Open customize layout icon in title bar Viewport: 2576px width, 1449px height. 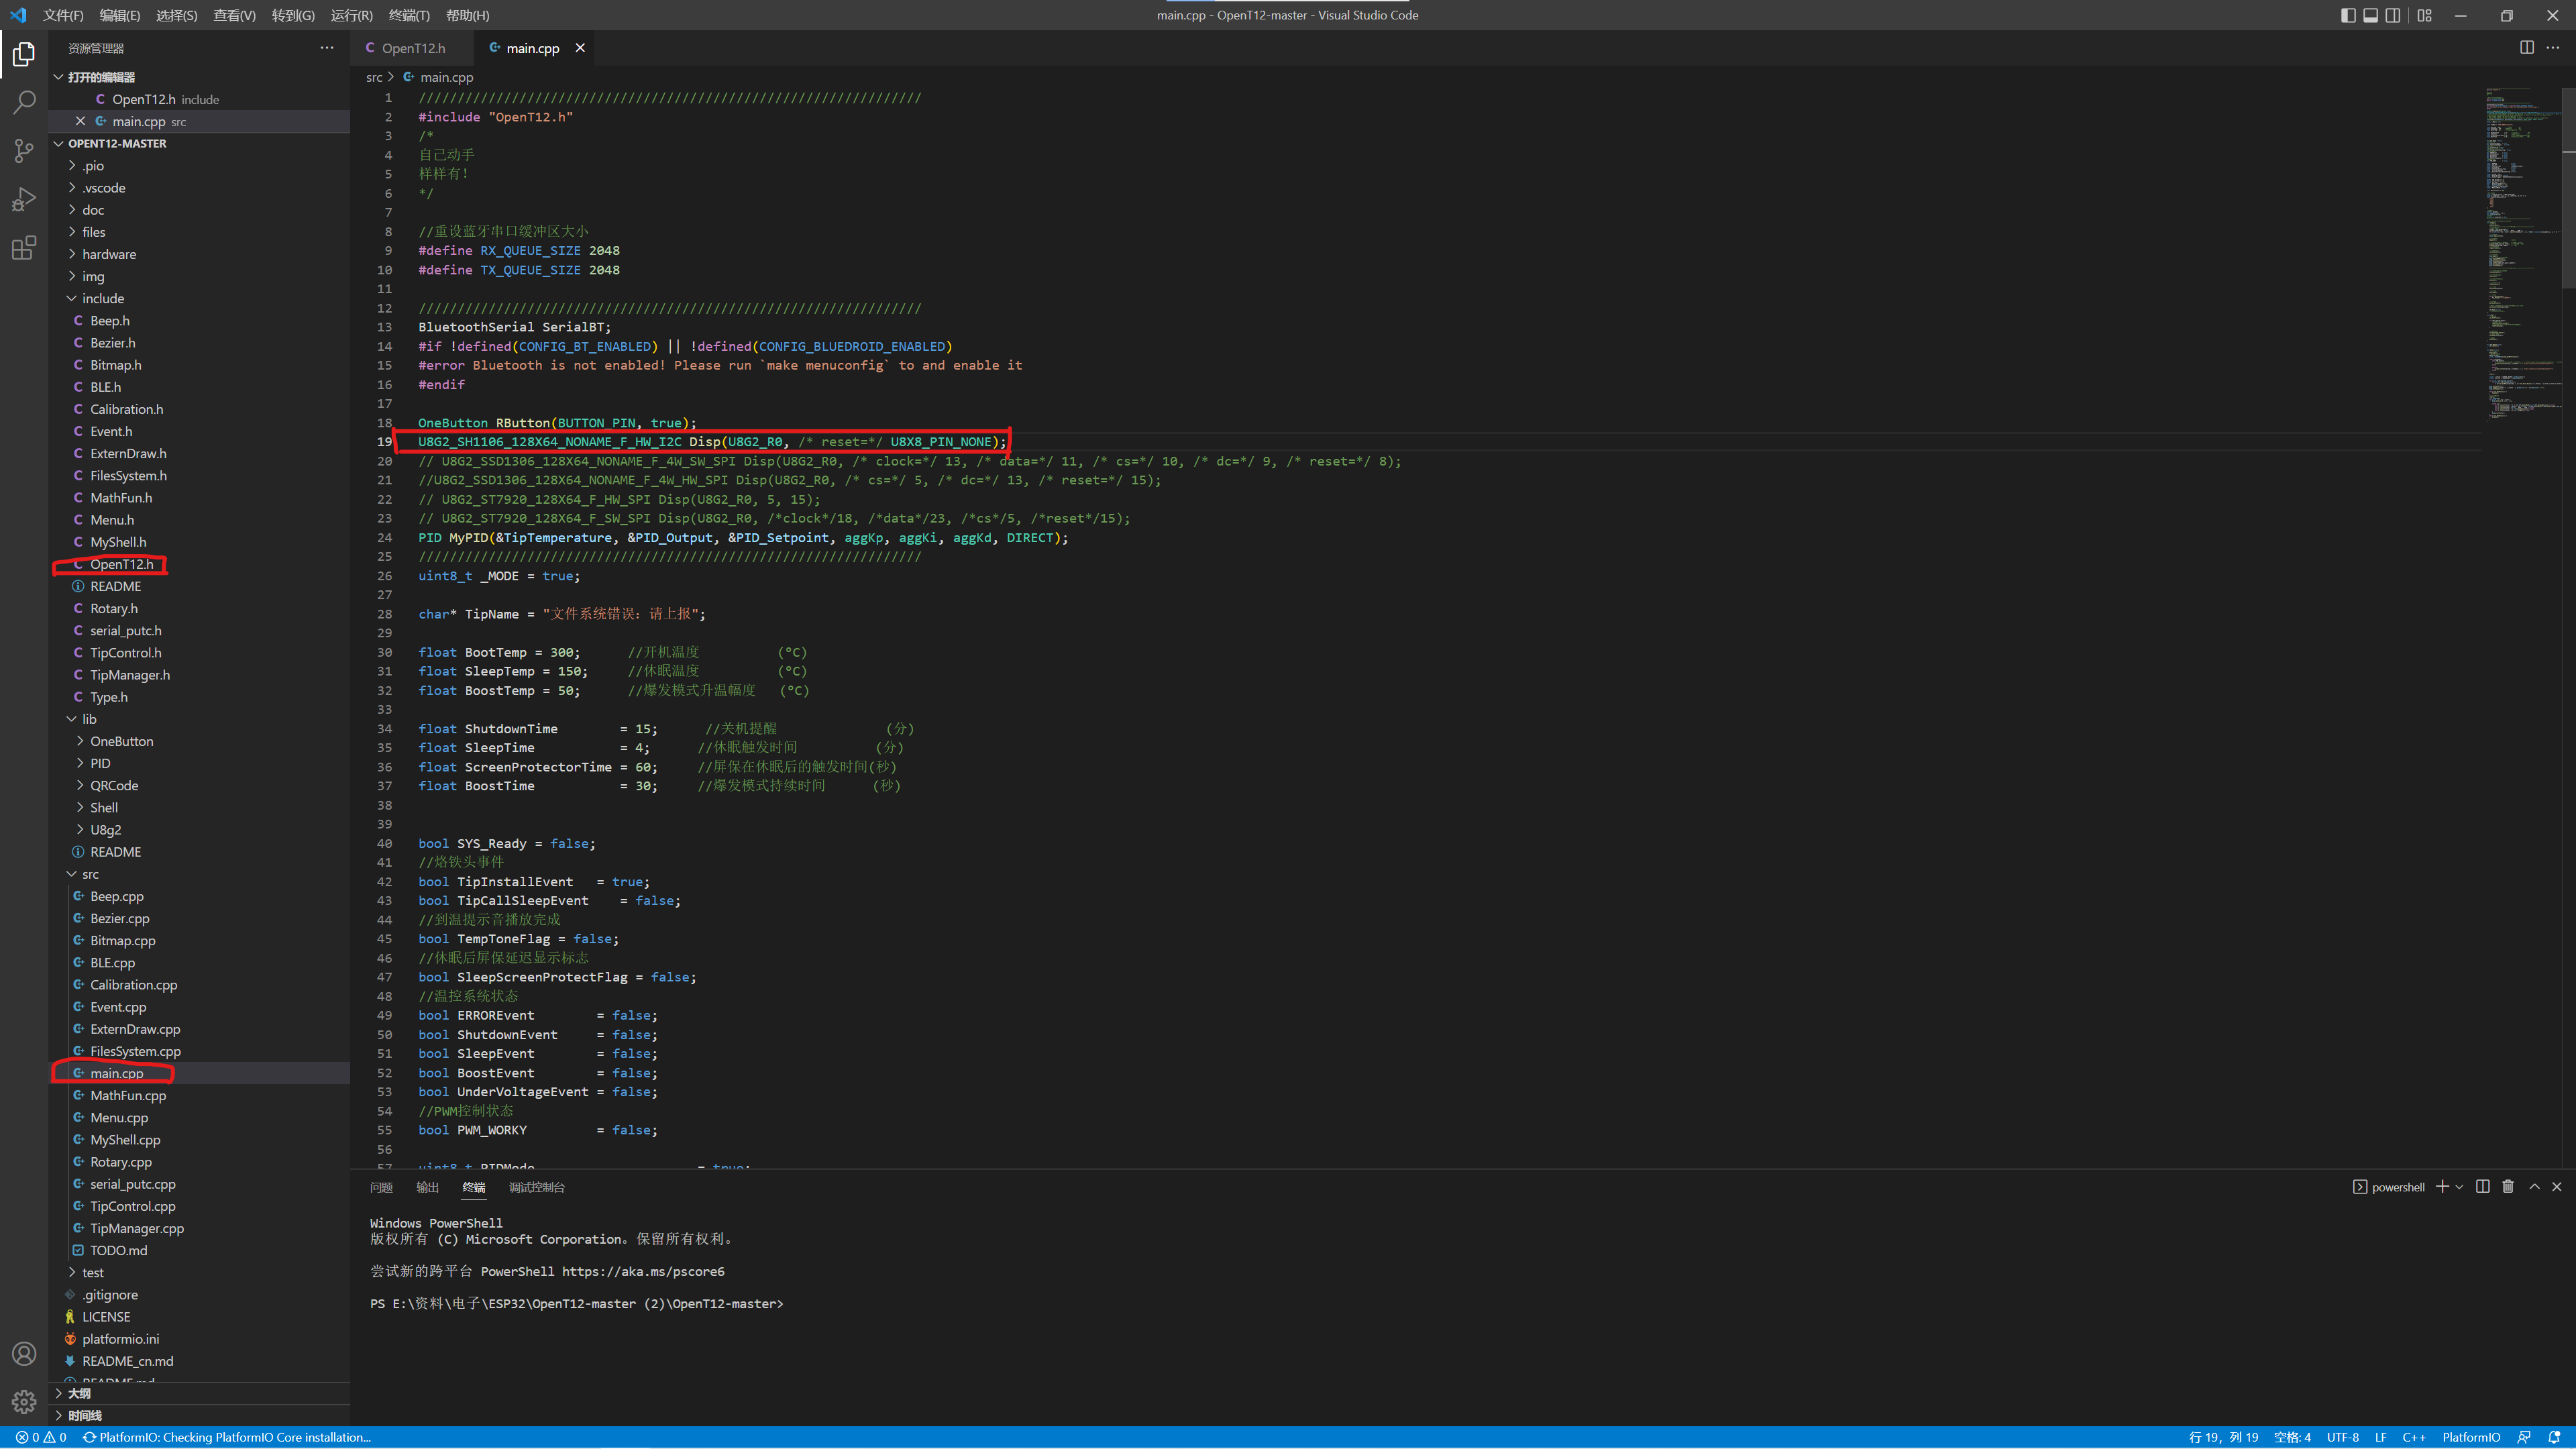click(2425, 15)
